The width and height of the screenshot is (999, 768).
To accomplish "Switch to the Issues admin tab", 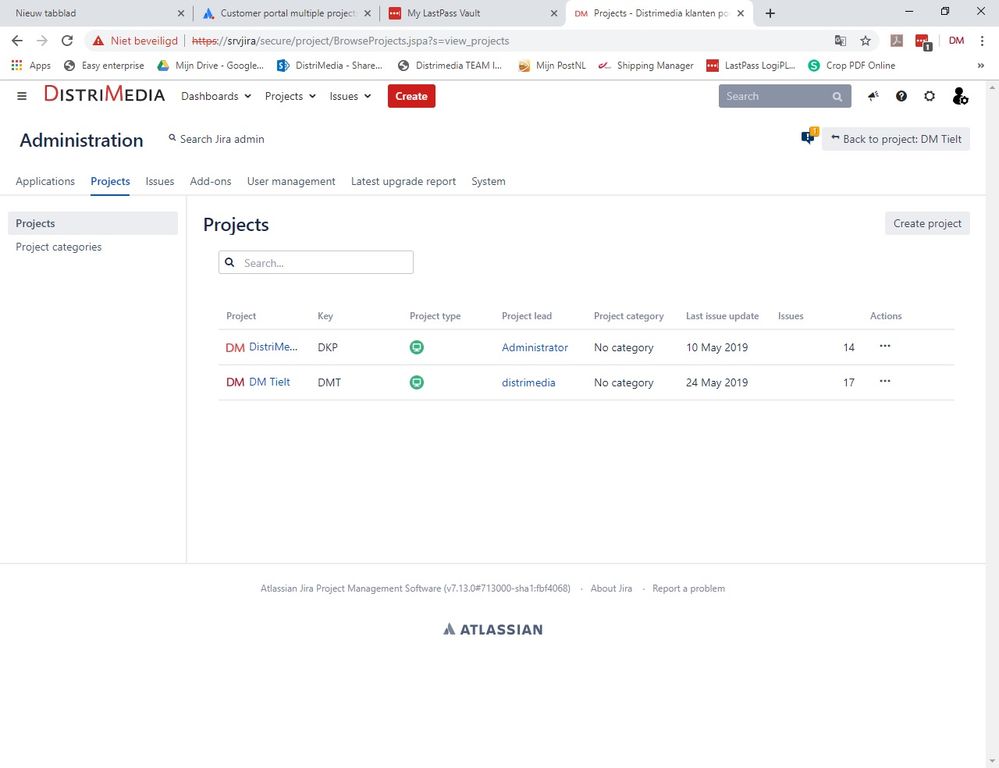I will tap(159, 181).
